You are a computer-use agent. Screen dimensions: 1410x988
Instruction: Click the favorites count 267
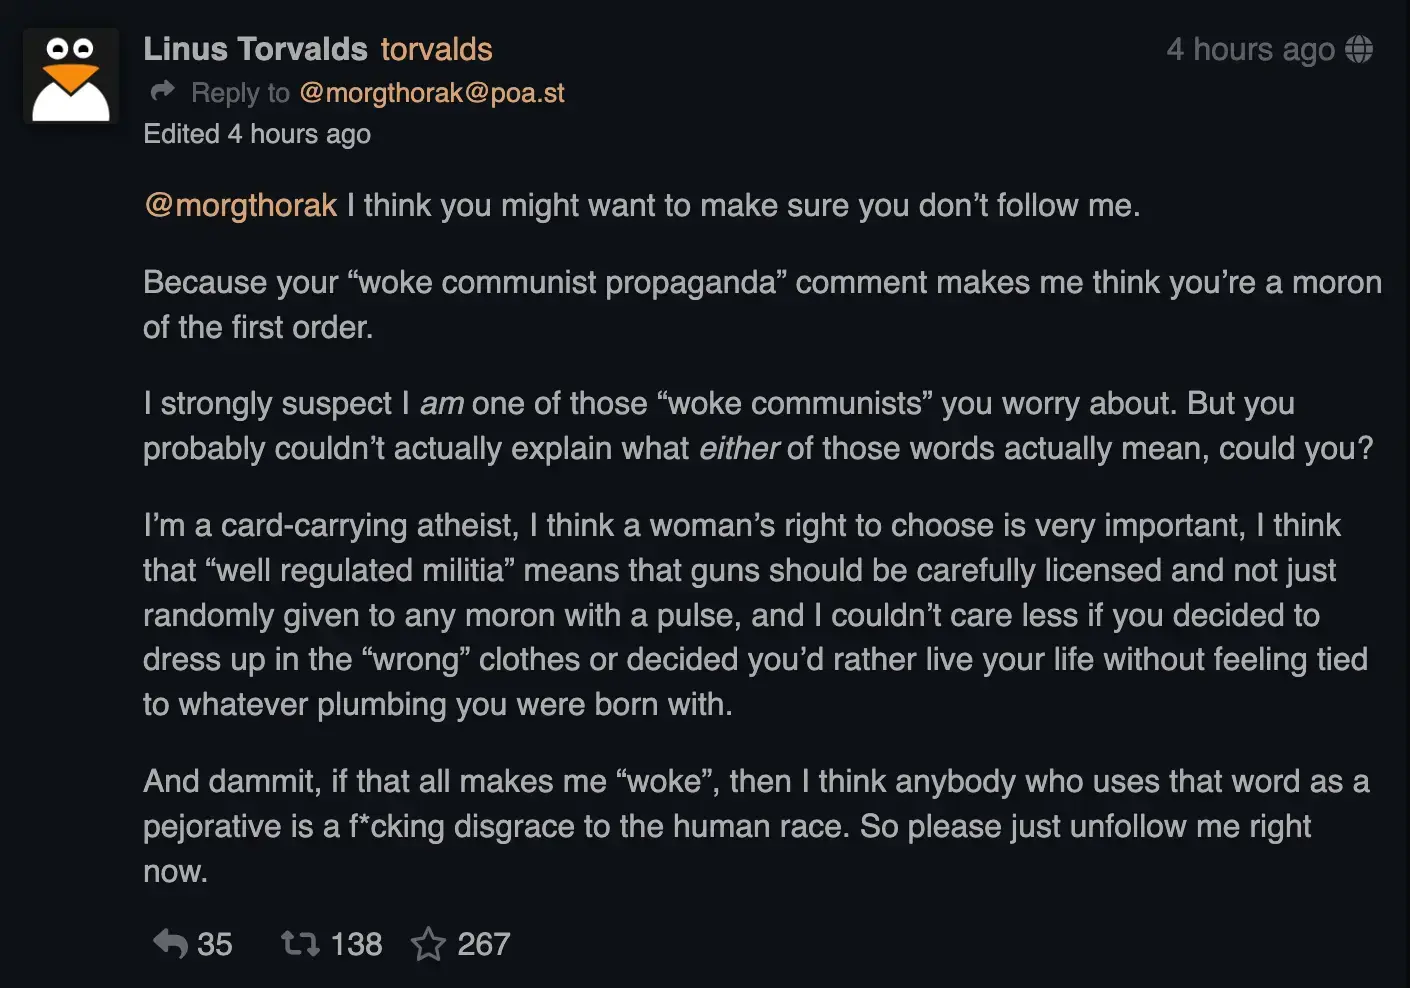point(484,944)
